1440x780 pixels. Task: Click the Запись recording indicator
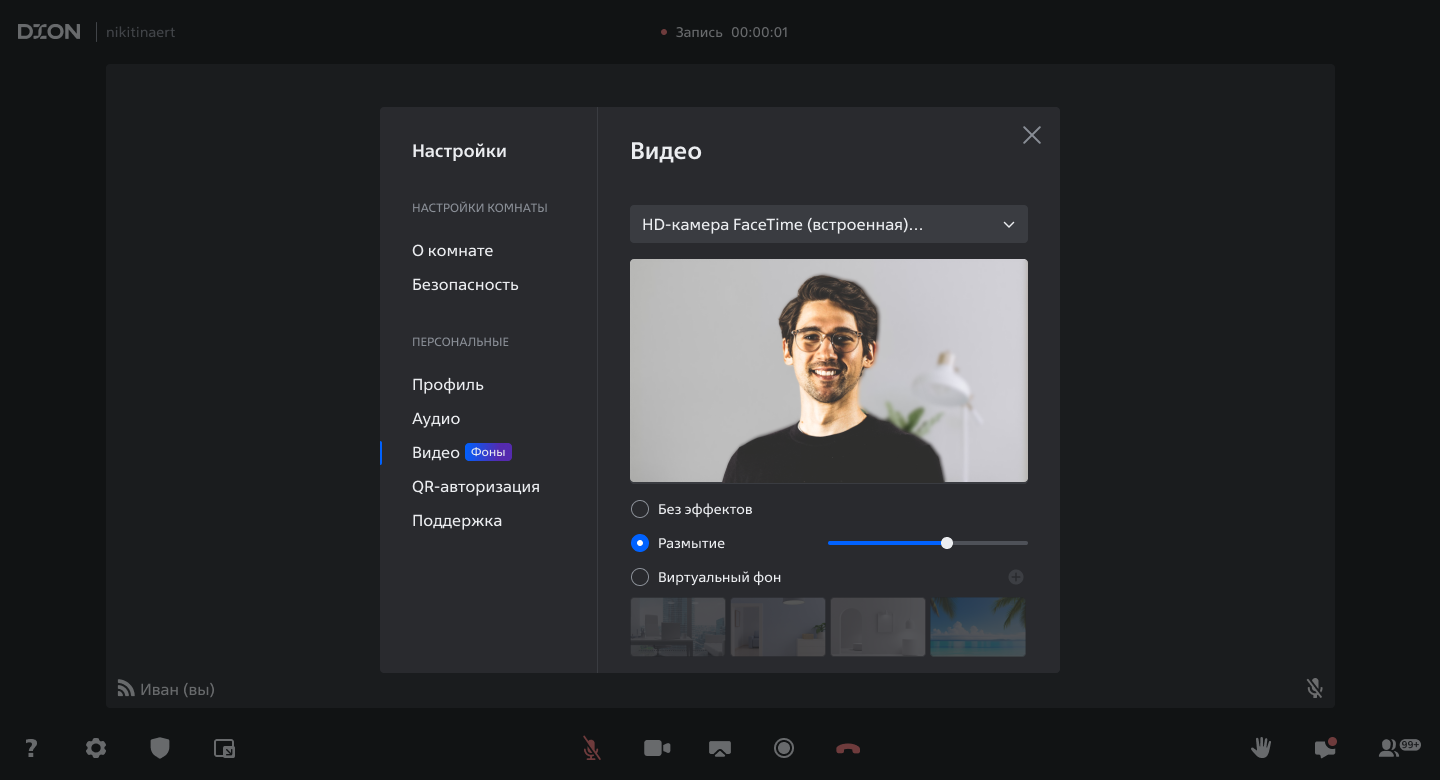coord(724,32)
